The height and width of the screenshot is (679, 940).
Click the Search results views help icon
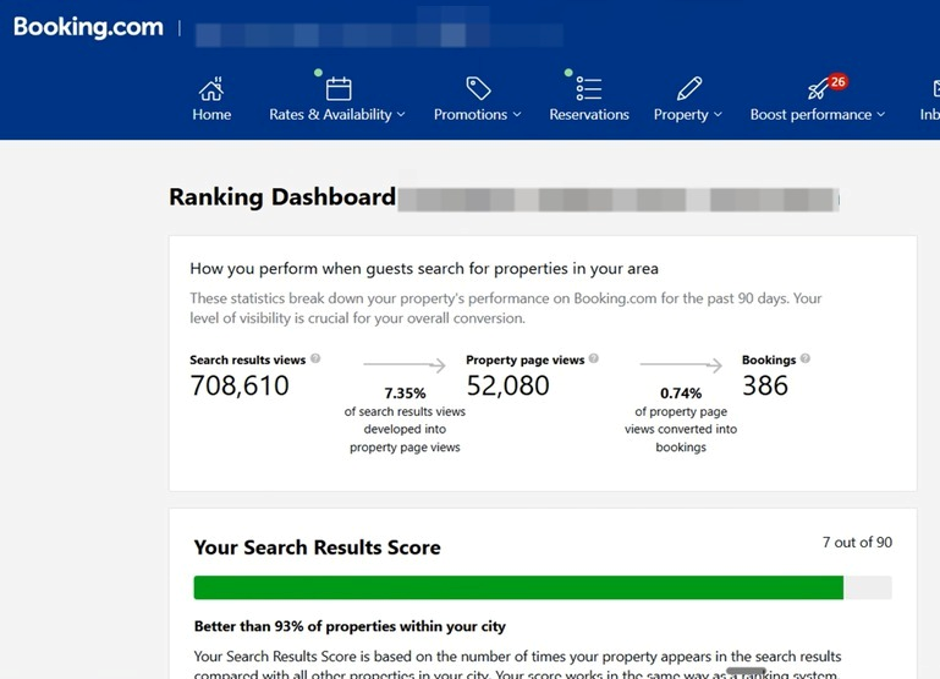click(x=315, y=358)
